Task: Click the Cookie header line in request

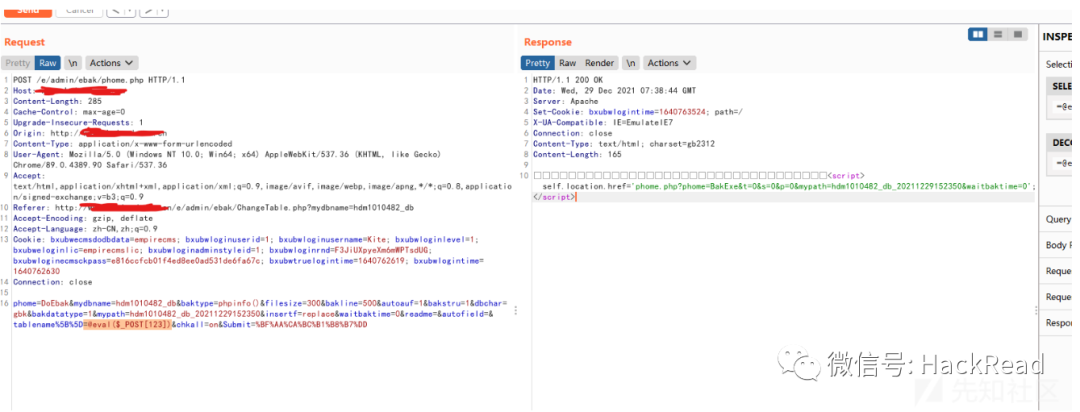Action: (x=250, y=255)
